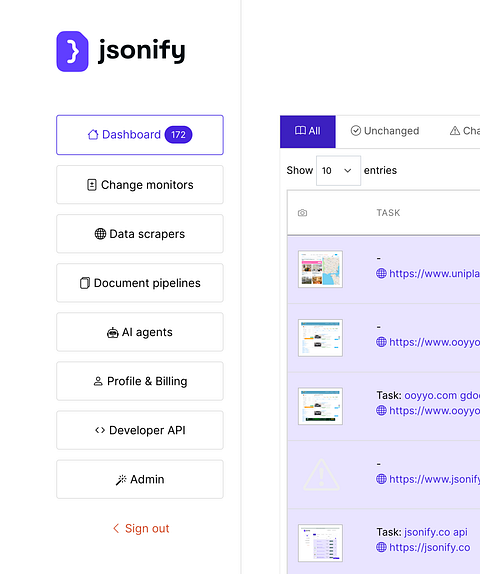The height and width of the screenshot is (574, 480).
Task: Click the Admin magic wand icon
Action: click(121, 480)
